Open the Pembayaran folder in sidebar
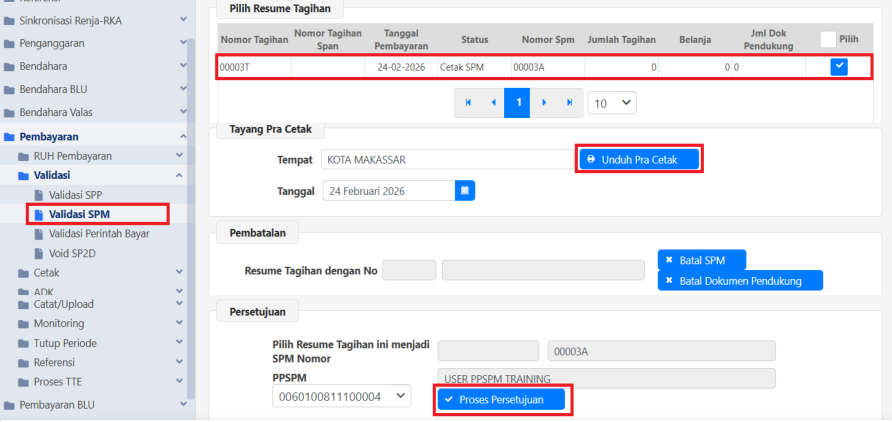Image resolution: width=892 pixels, height=422 pixels. coord(49,136)
